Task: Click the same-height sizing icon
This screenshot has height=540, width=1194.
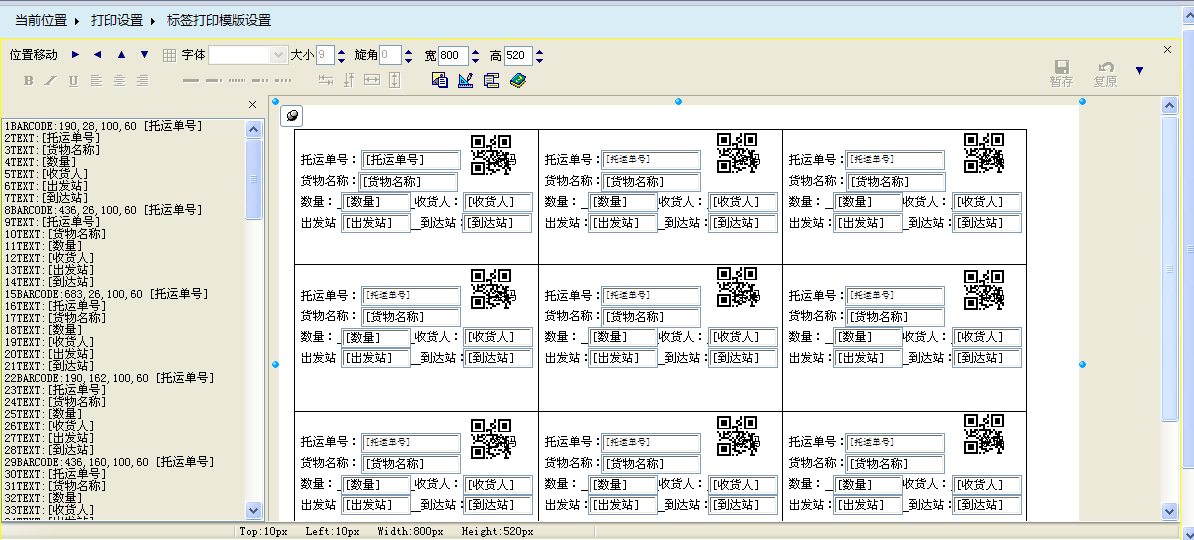Action: click(394, 80)
